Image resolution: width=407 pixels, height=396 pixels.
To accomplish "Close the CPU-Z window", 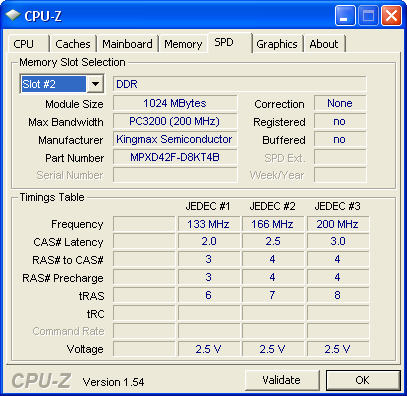I will click(391, 16).
